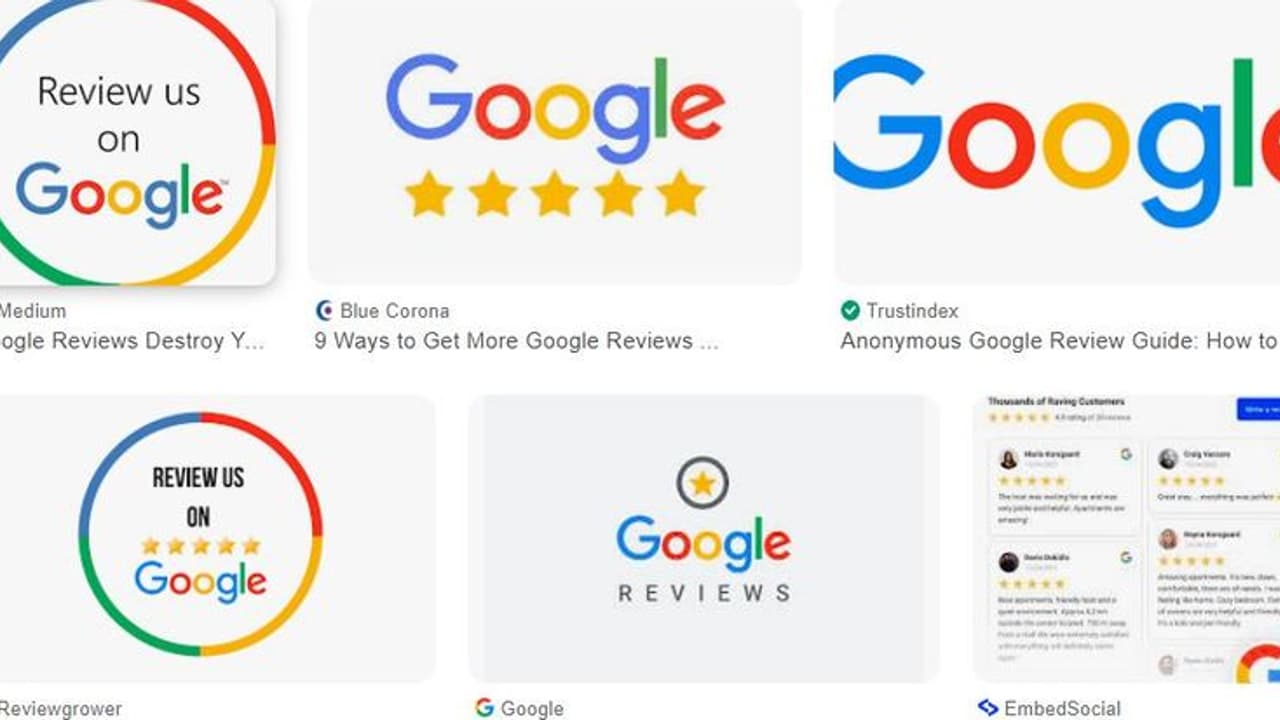This screenshot has height=720, width=1280.
Task: Click the blue button in the EmbedSocial preview
Action: tap(1258, 409)
